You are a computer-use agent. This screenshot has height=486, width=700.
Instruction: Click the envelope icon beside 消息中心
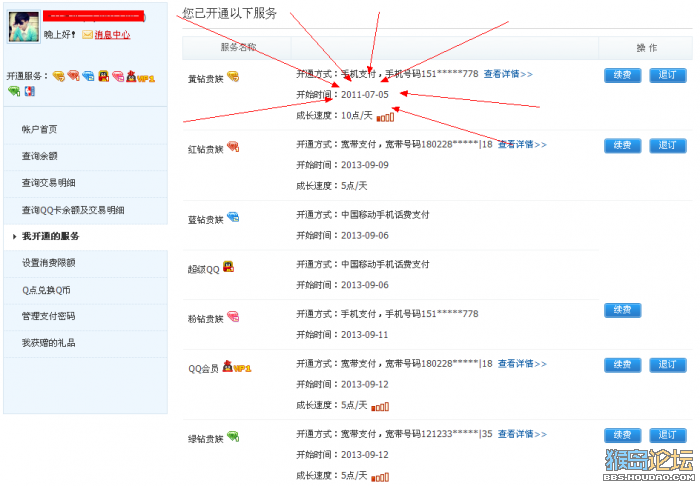(88, 34)
